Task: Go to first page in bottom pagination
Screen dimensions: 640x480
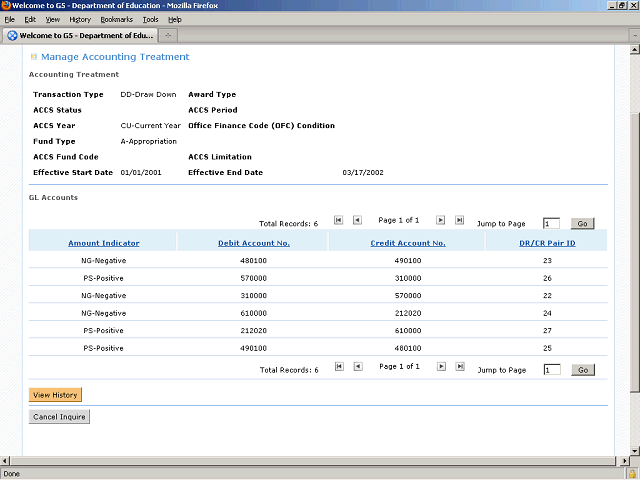Action: click(339, 367)
